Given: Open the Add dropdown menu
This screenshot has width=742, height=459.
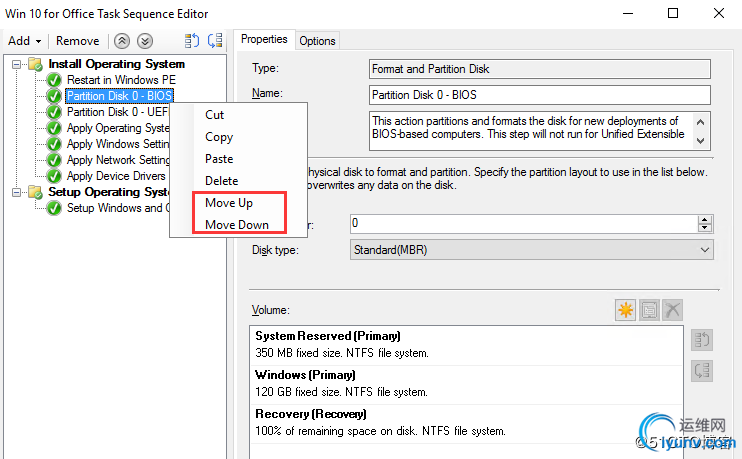Looking at the screenshot, I should (25, 41).
